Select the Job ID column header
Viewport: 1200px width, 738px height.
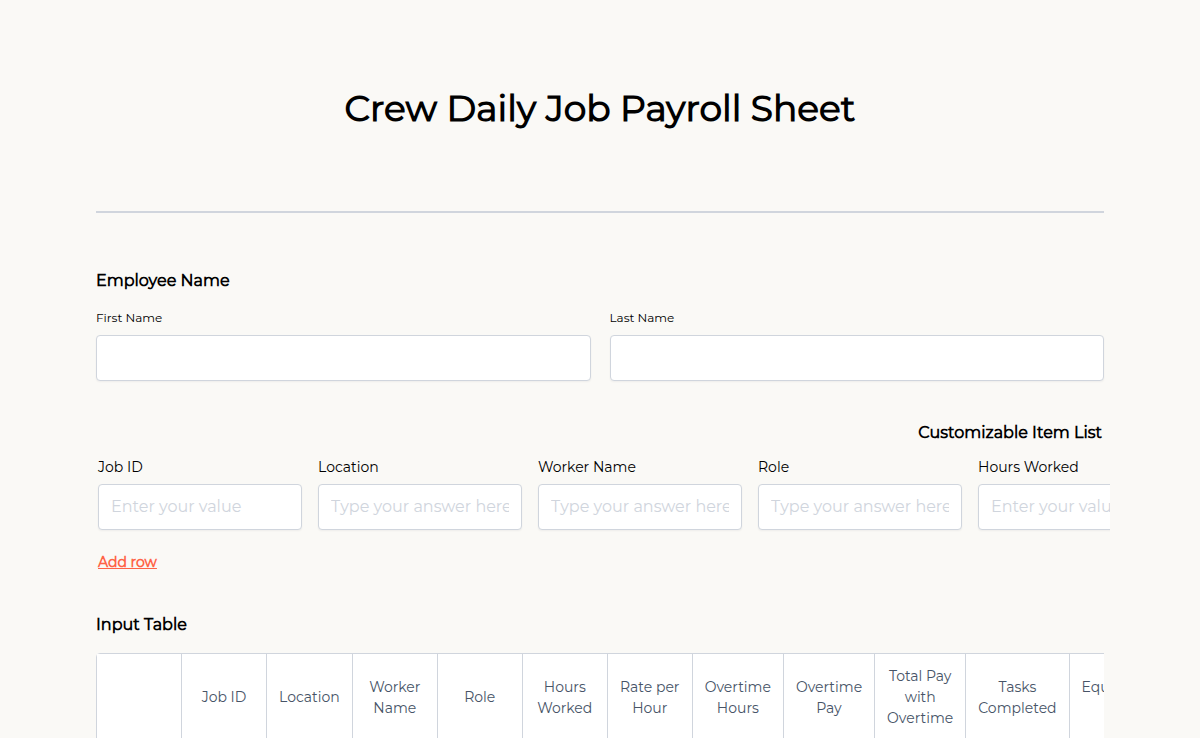point(223,696)
